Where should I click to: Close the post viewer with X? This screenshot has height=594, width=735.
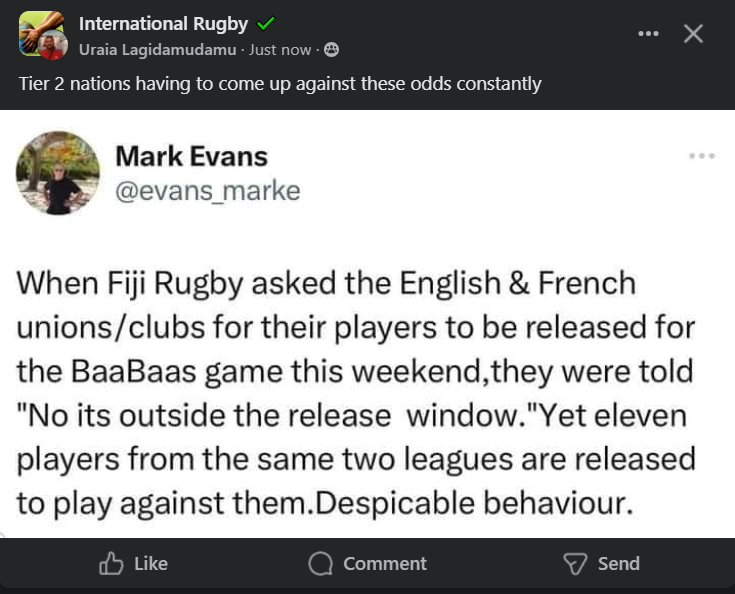(x=693, y=33)
